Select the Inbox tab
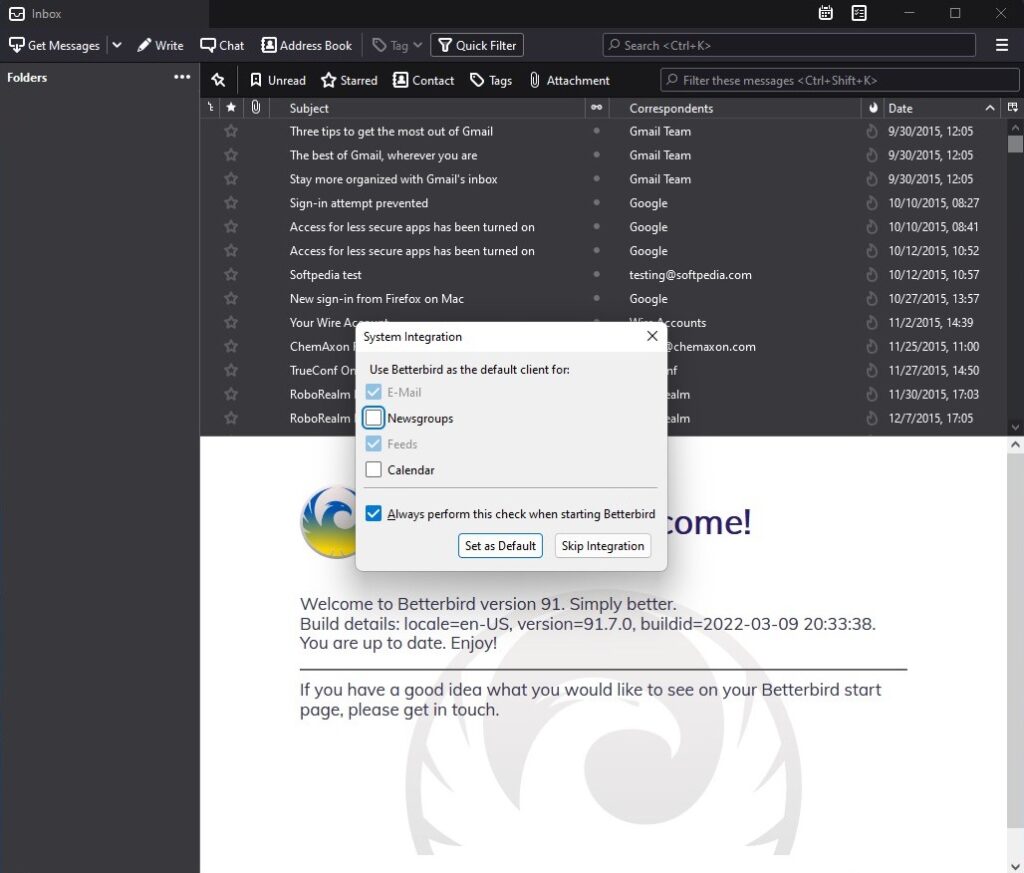 pyautogui.click(x=37, y=13)
